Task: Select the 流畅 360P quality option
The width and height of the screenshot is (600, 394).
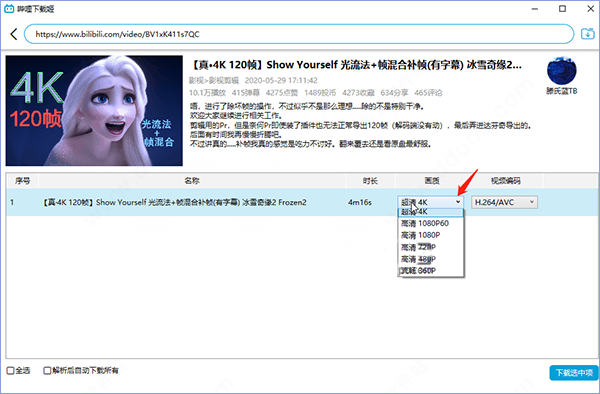Action: tap(431, 270)
